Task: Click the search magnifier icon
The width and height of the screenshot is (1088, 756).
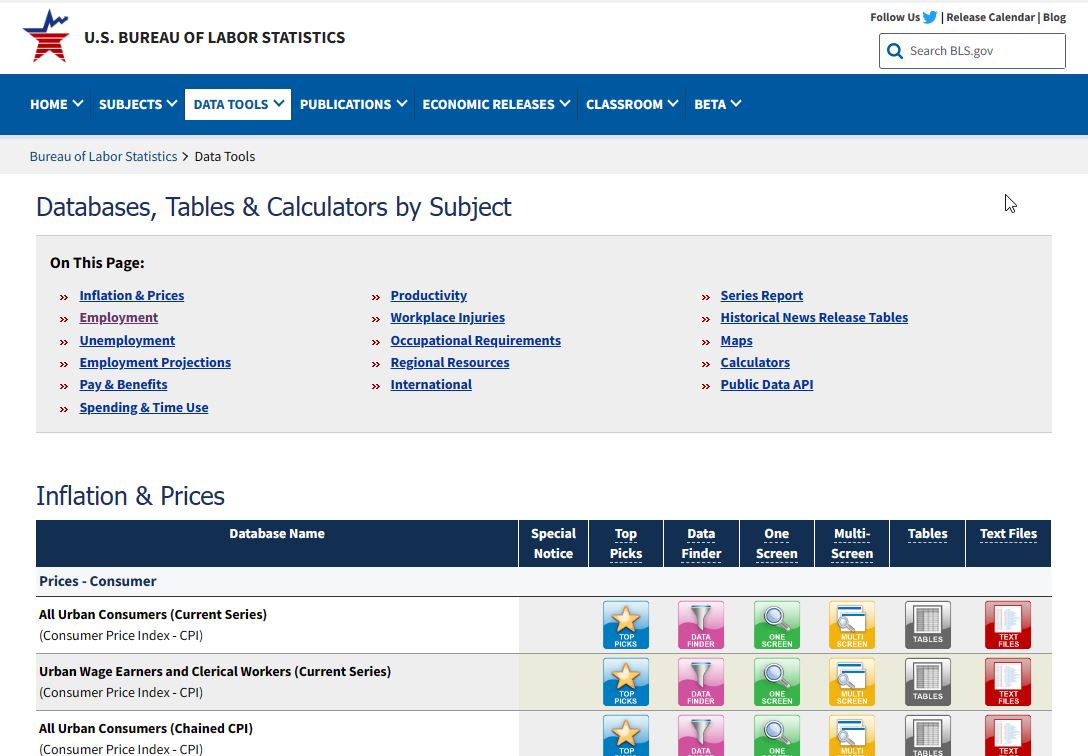Action: (895, 51)
